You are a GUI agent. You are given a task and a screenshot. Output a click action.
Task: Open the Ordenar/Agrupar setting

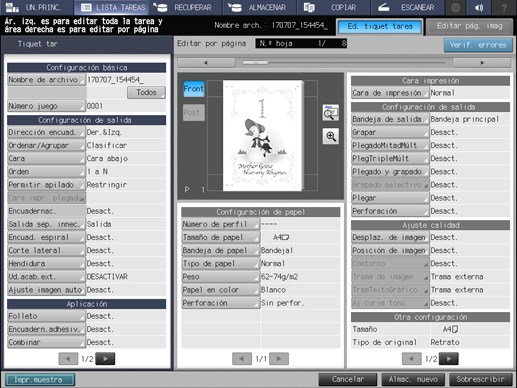click(x=46, y=145)
